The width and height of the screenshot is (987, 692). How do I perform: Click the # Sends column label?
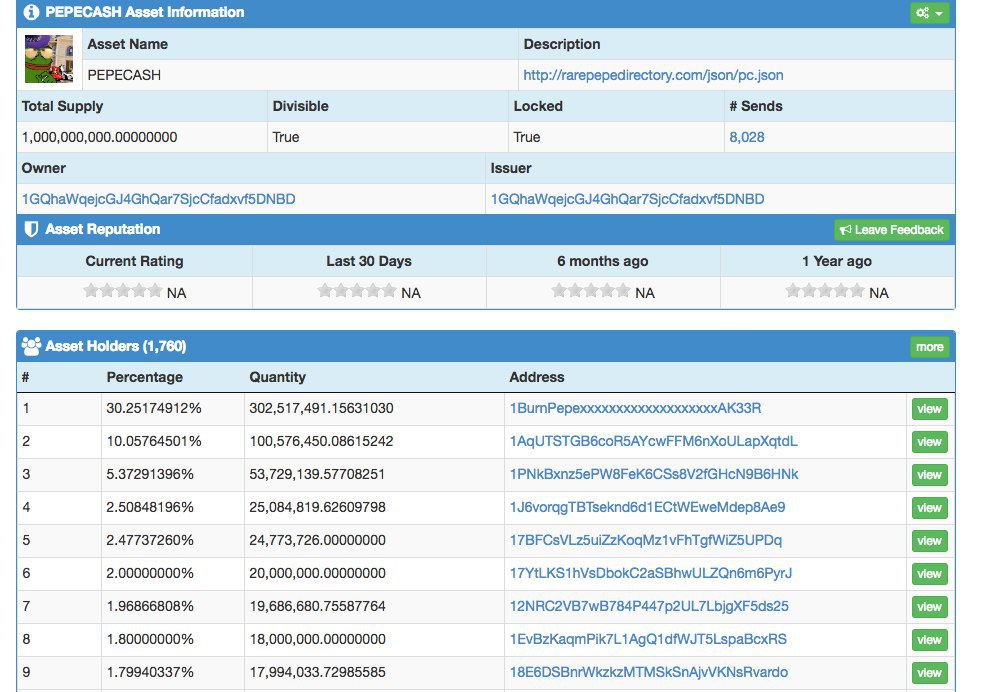(756, 106)
